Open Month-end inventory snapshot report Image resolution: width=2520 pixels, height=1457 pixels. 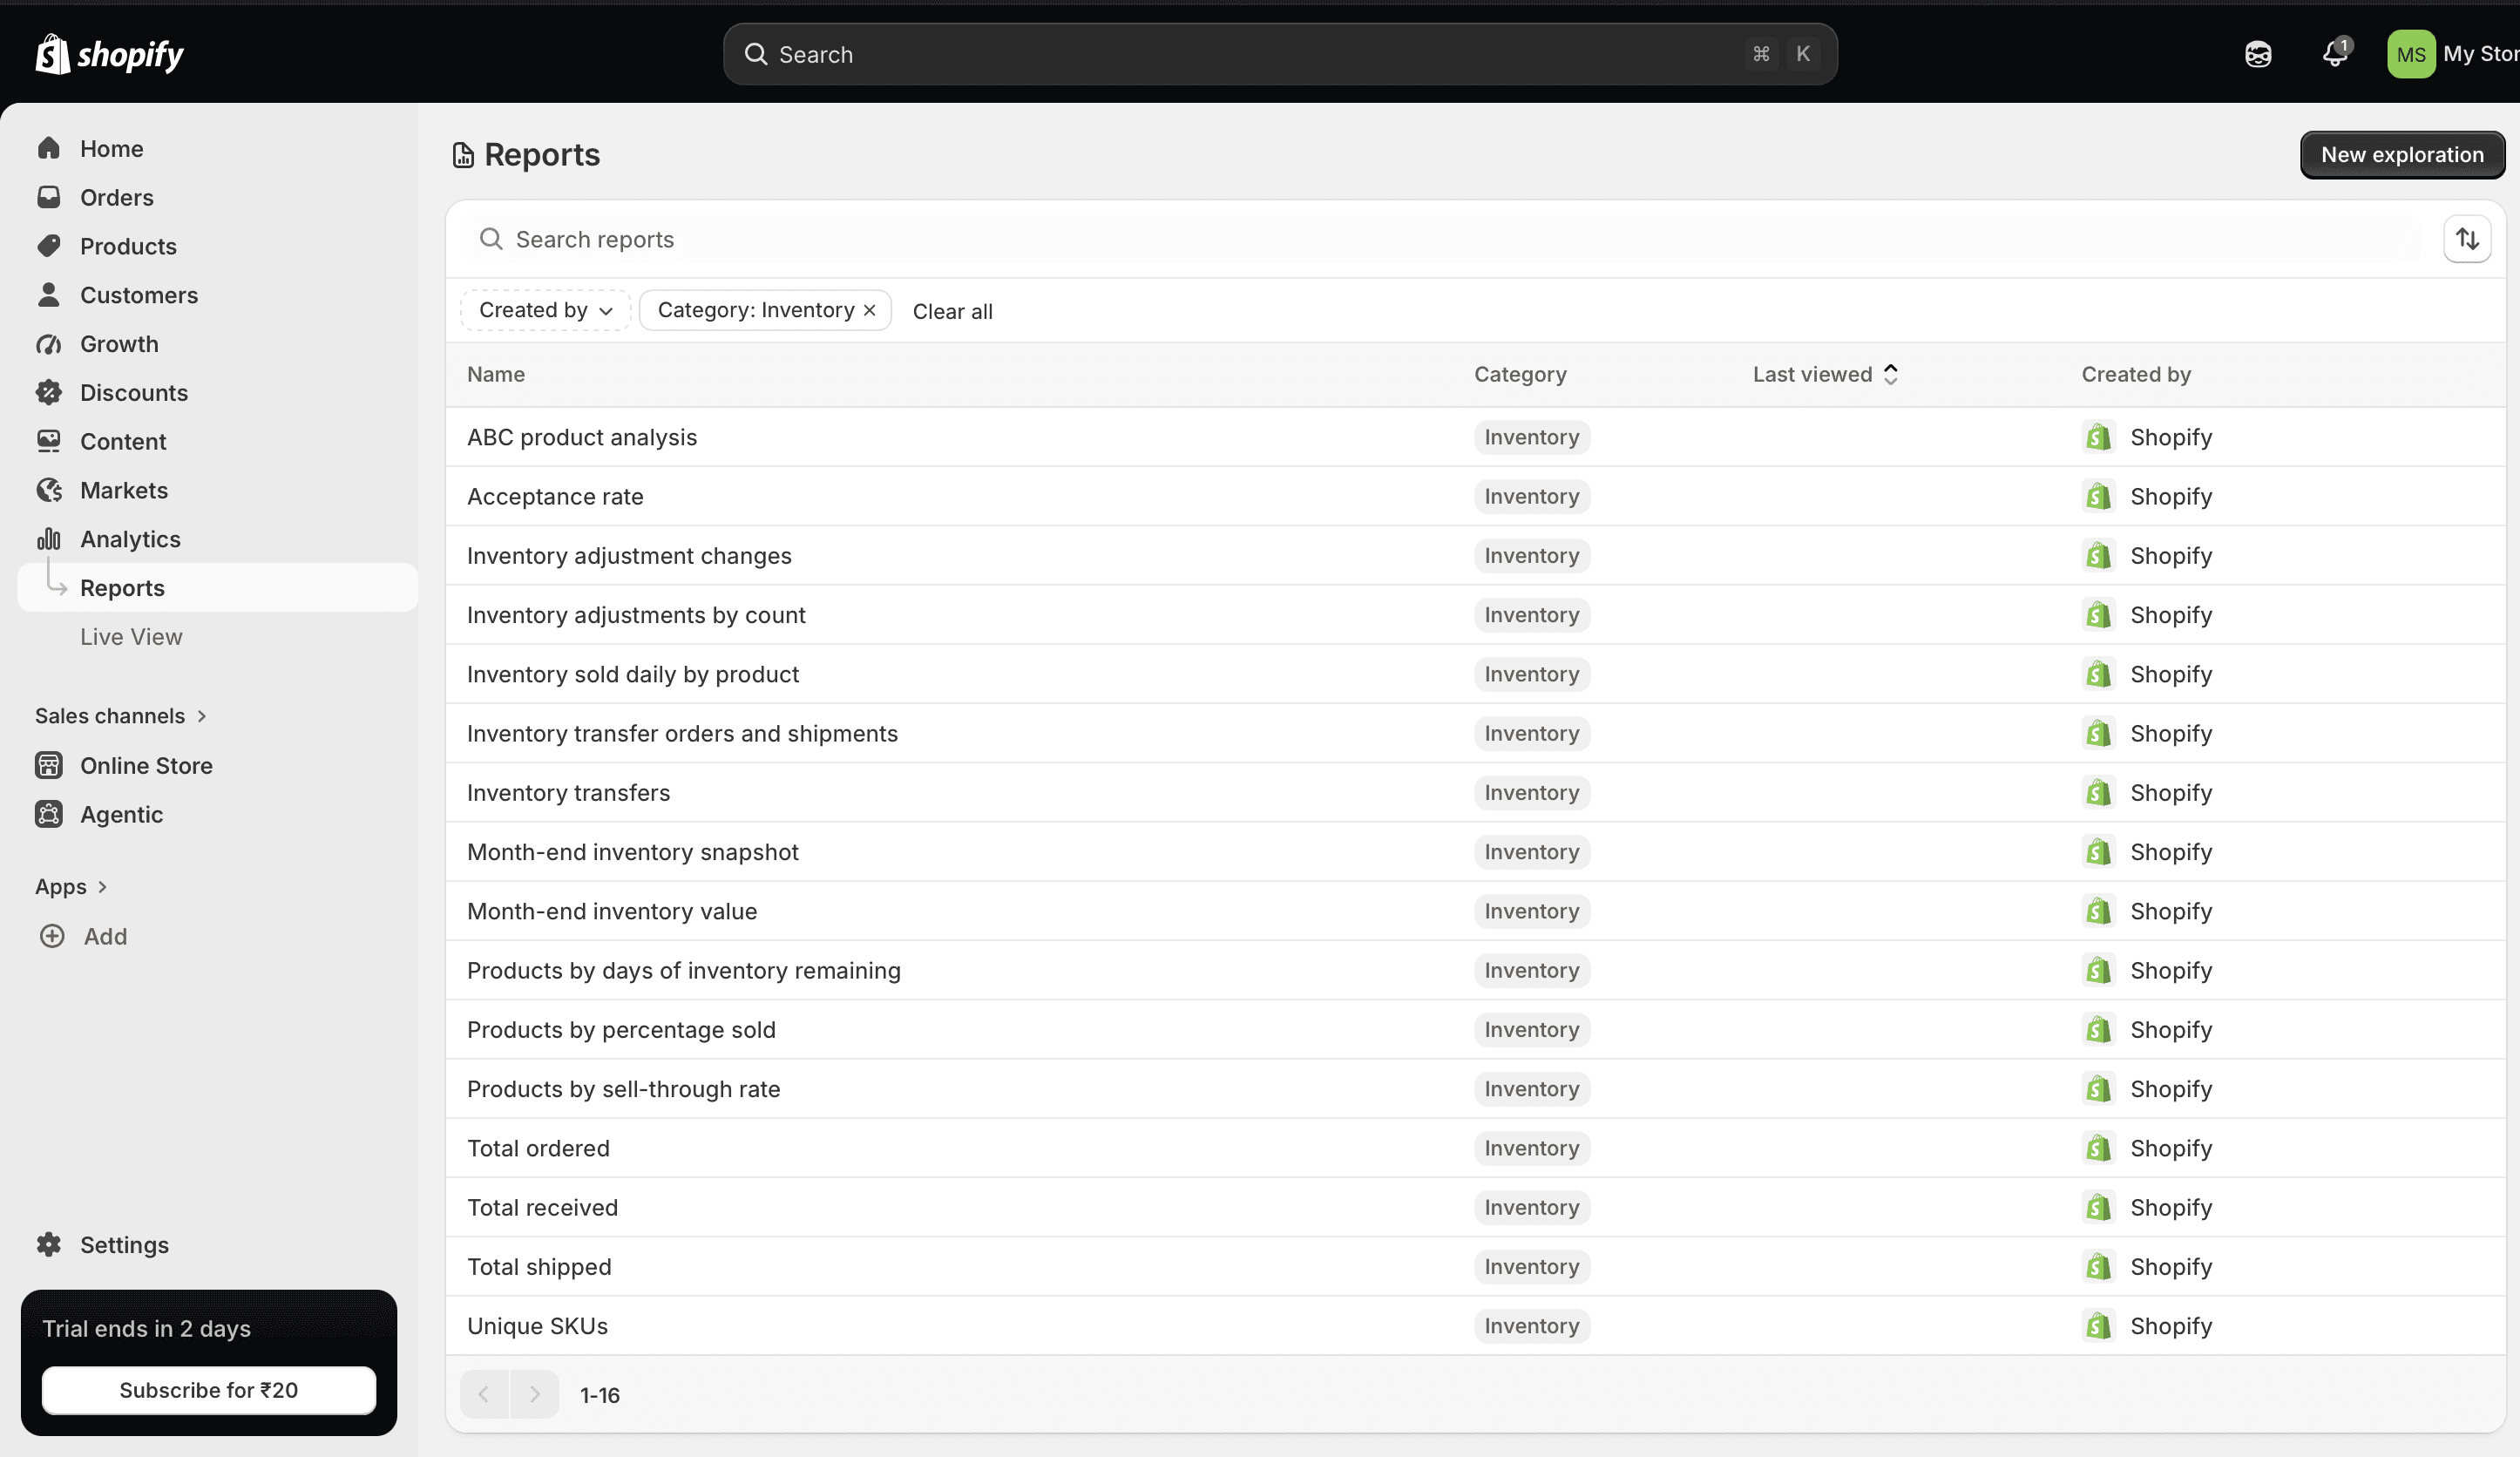point(632,852)
